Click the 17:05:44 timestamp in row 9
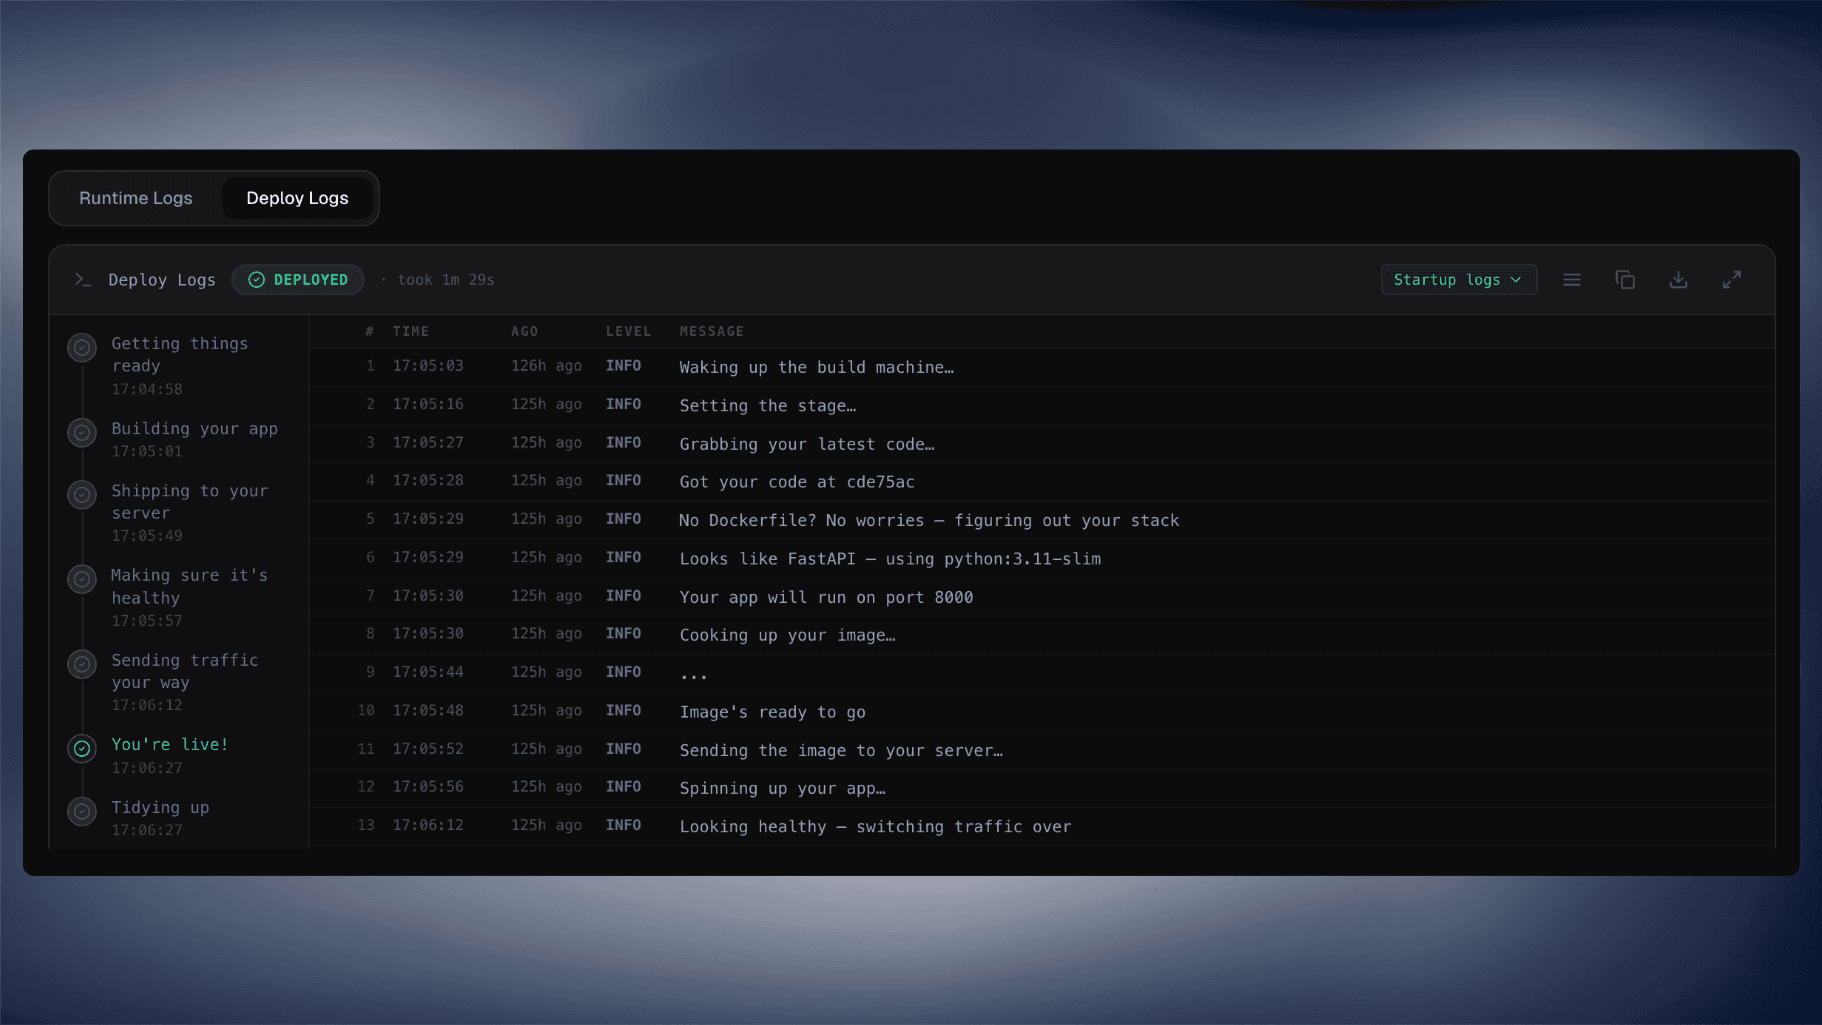The width and height of the screenshot is (1822, 1025). point(428,672)
